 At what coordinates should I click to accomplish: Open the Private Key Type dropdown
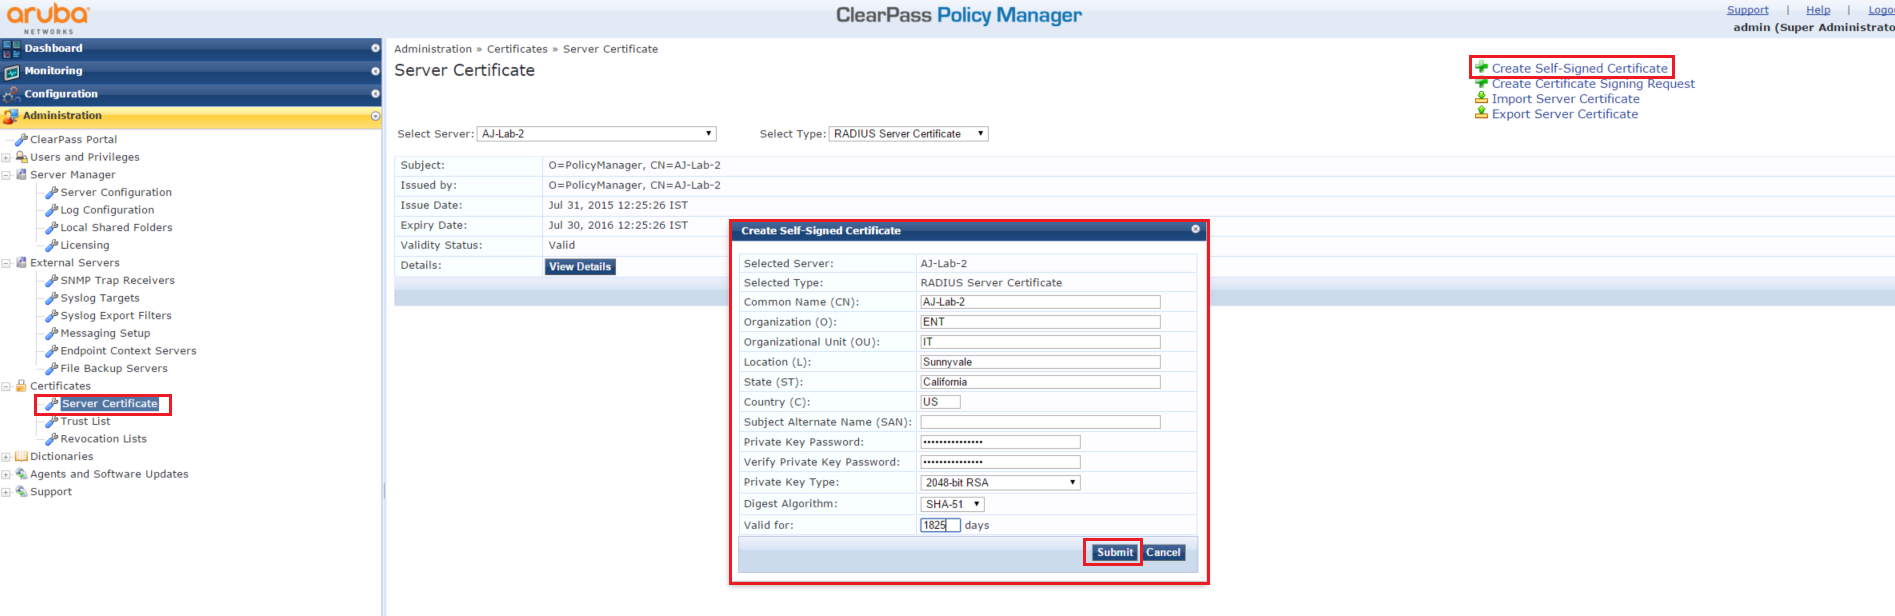click(x=1000, y=483)
